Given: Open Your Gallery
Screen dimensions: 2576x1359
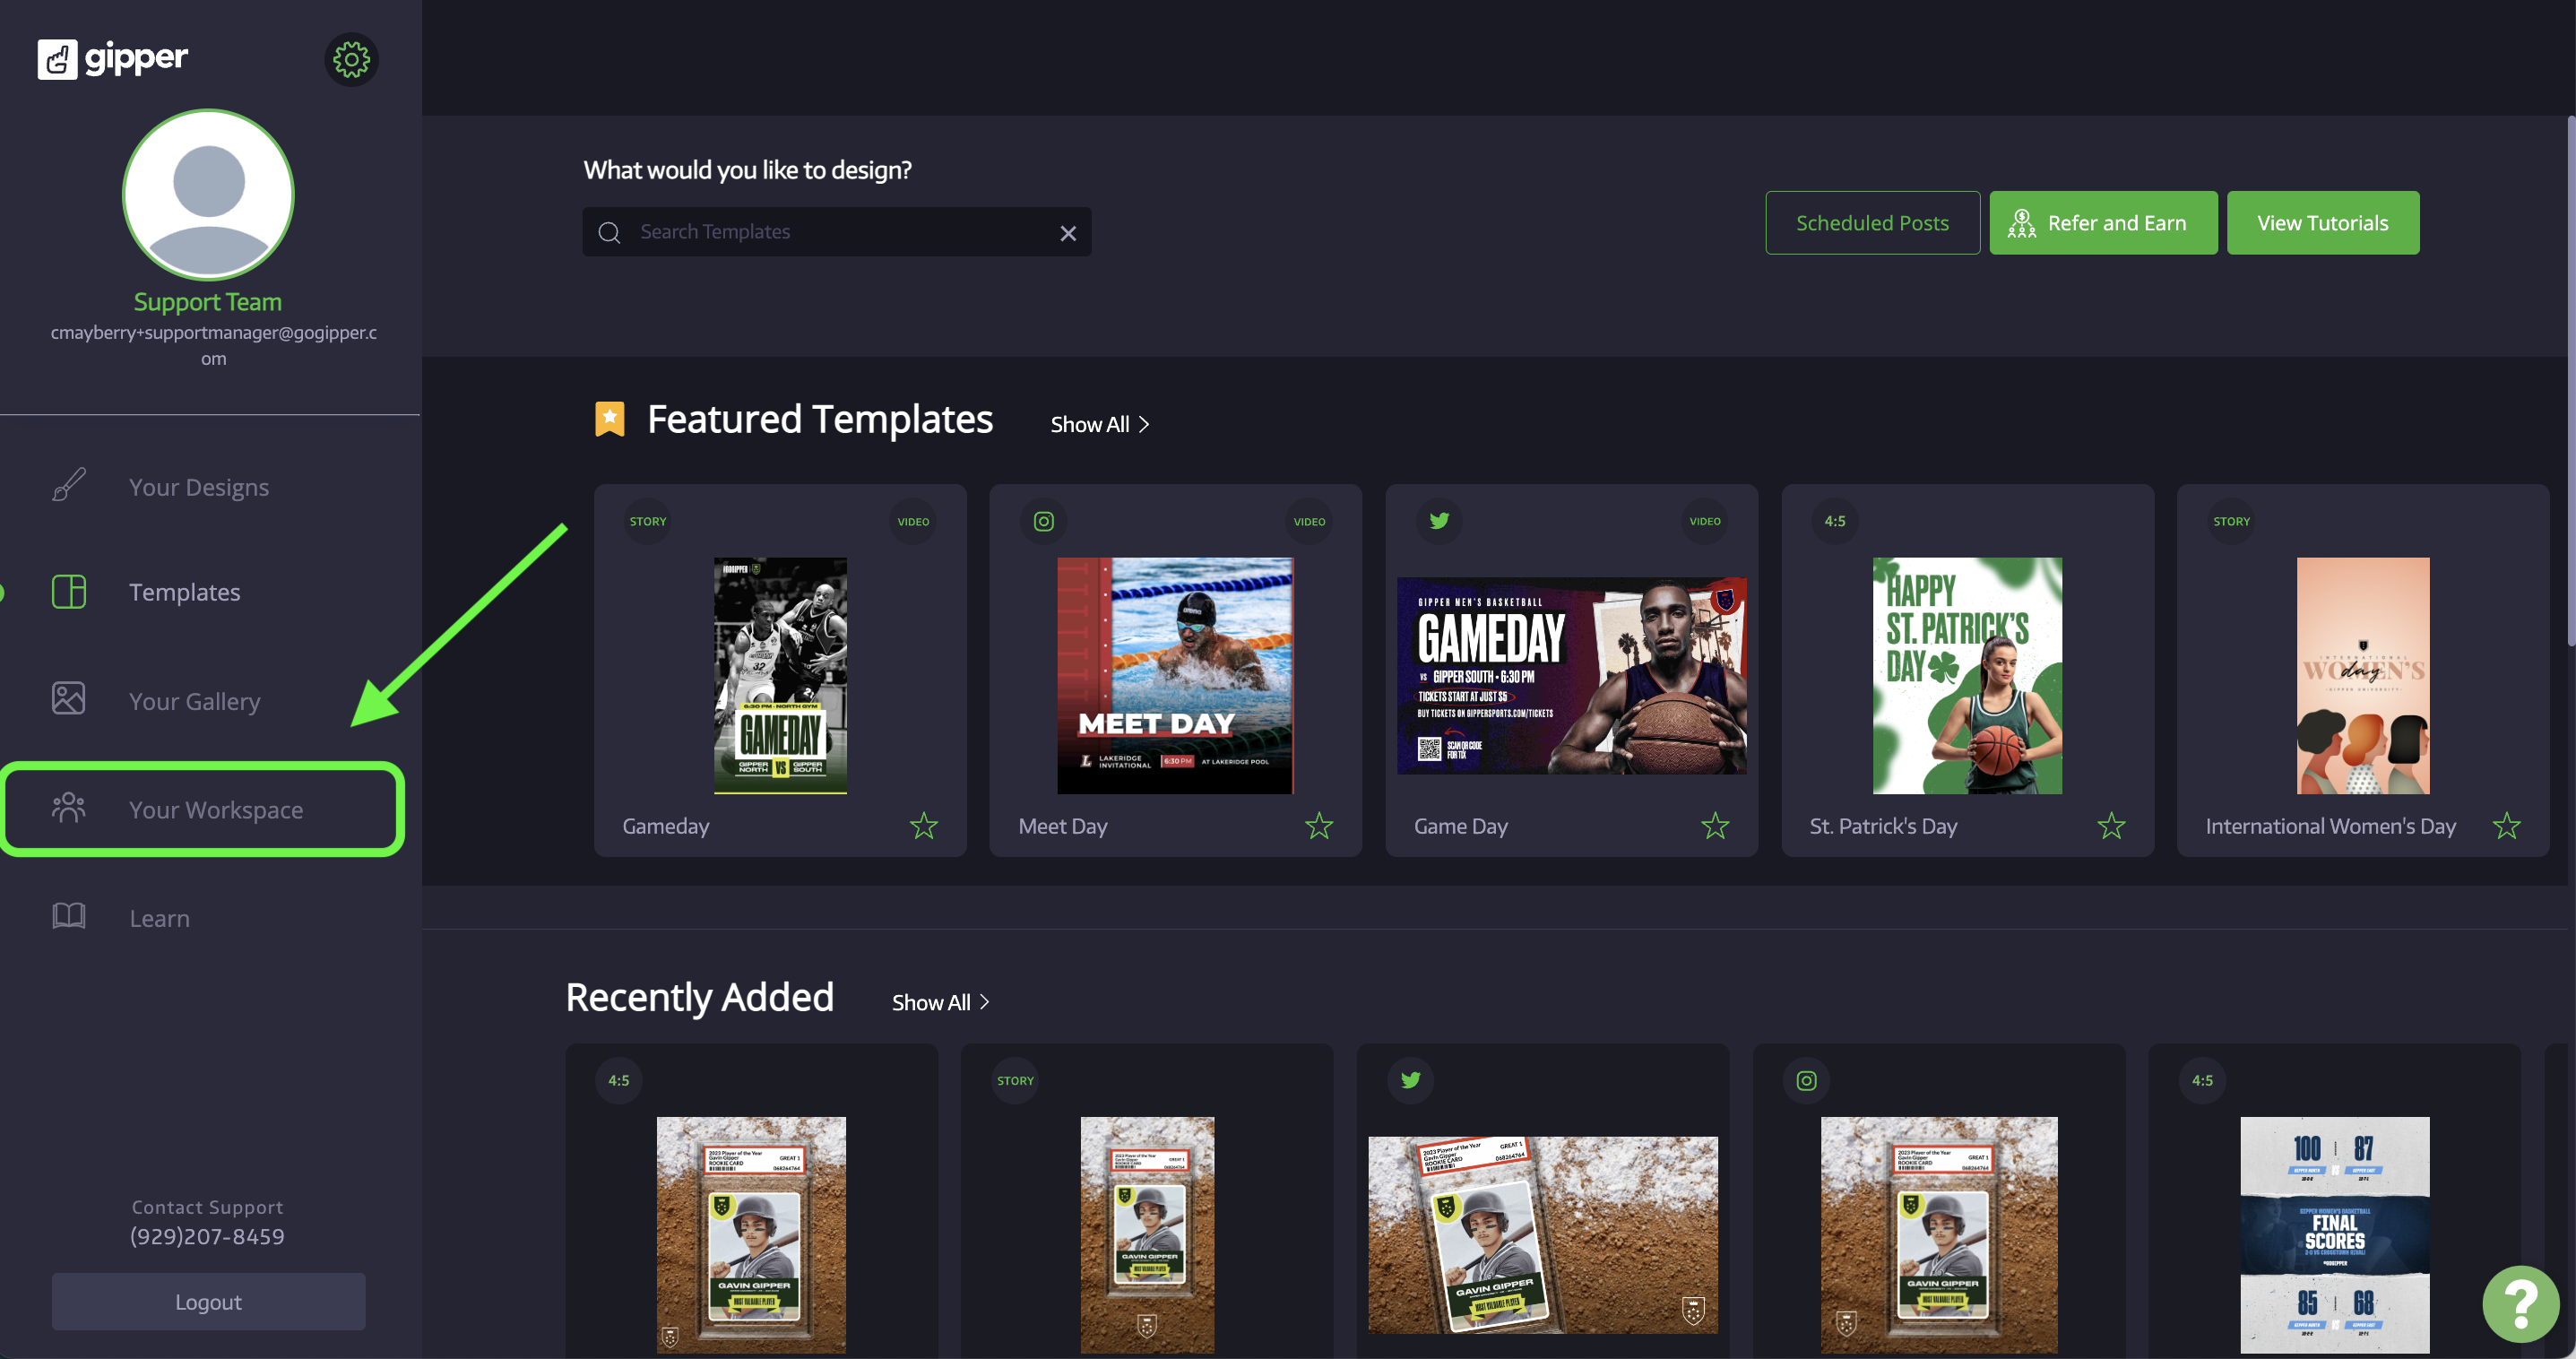Looking at the screenshot, I should (x=195, y=701).
